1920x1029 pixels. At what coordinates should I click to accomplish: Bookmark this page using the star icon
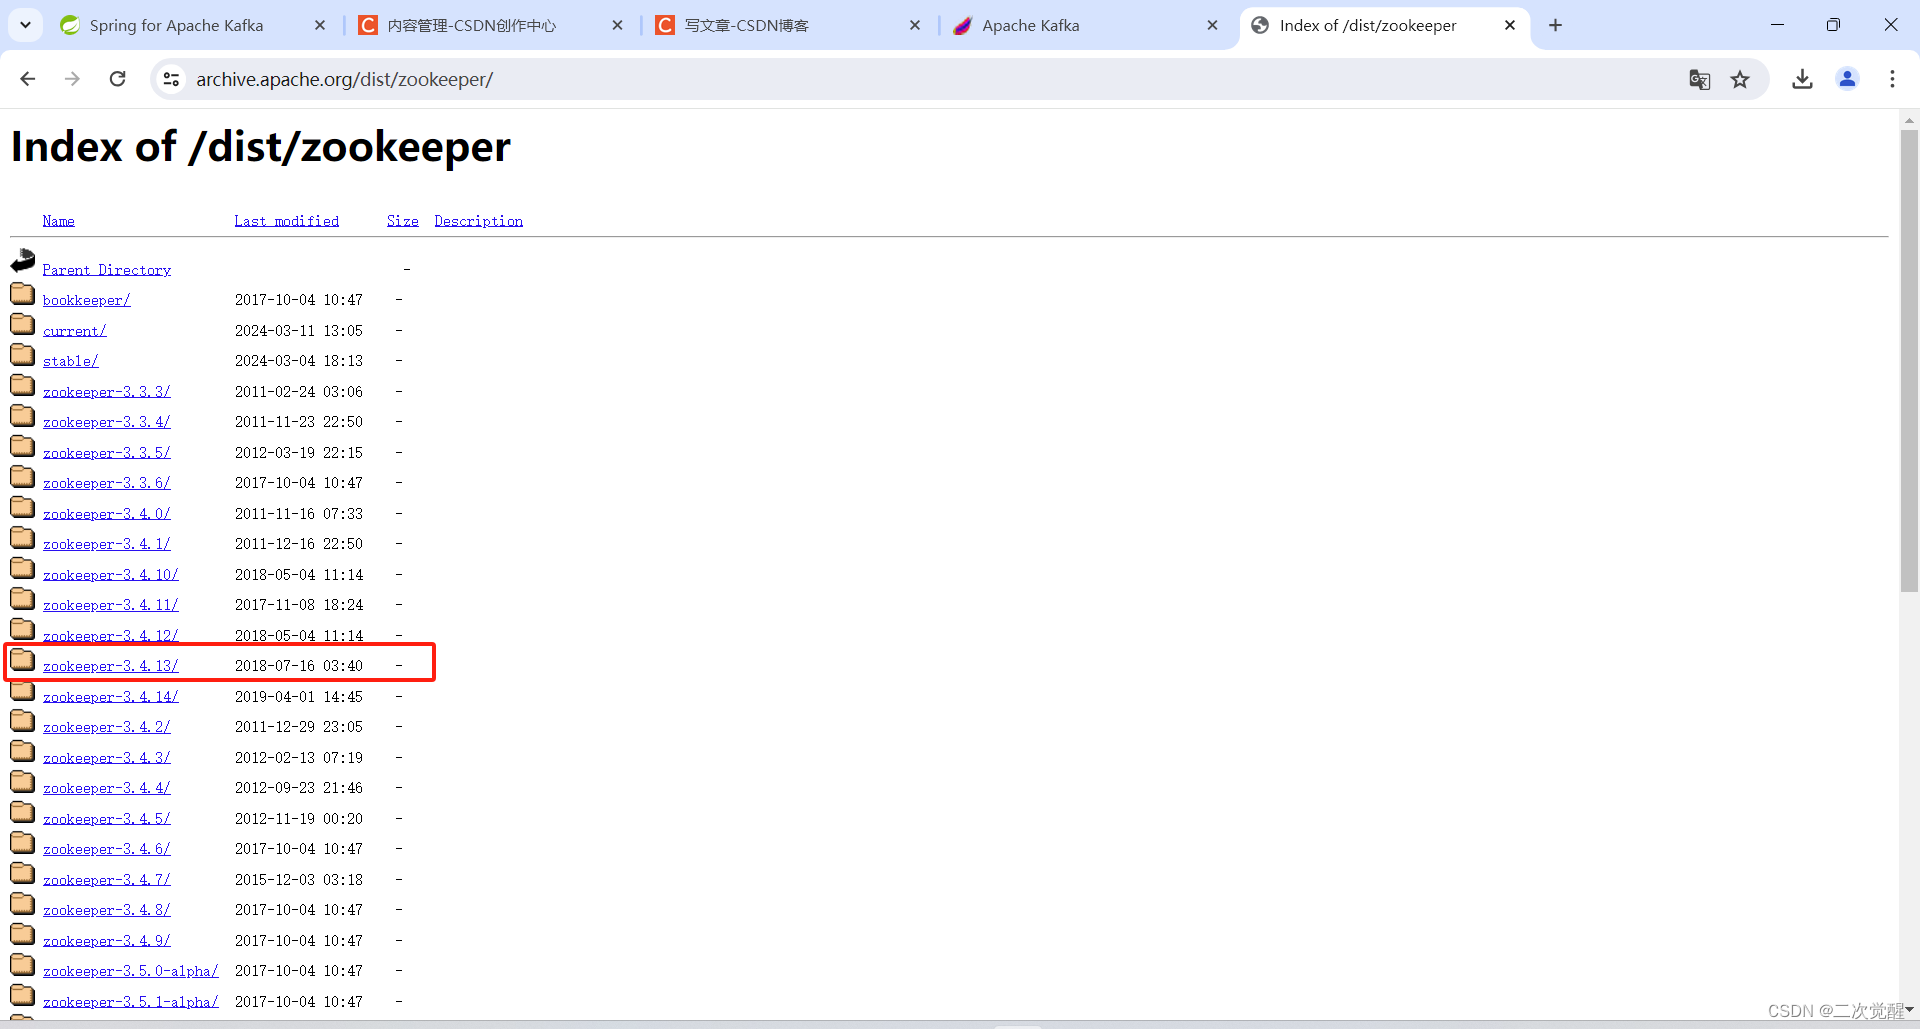1741,79
